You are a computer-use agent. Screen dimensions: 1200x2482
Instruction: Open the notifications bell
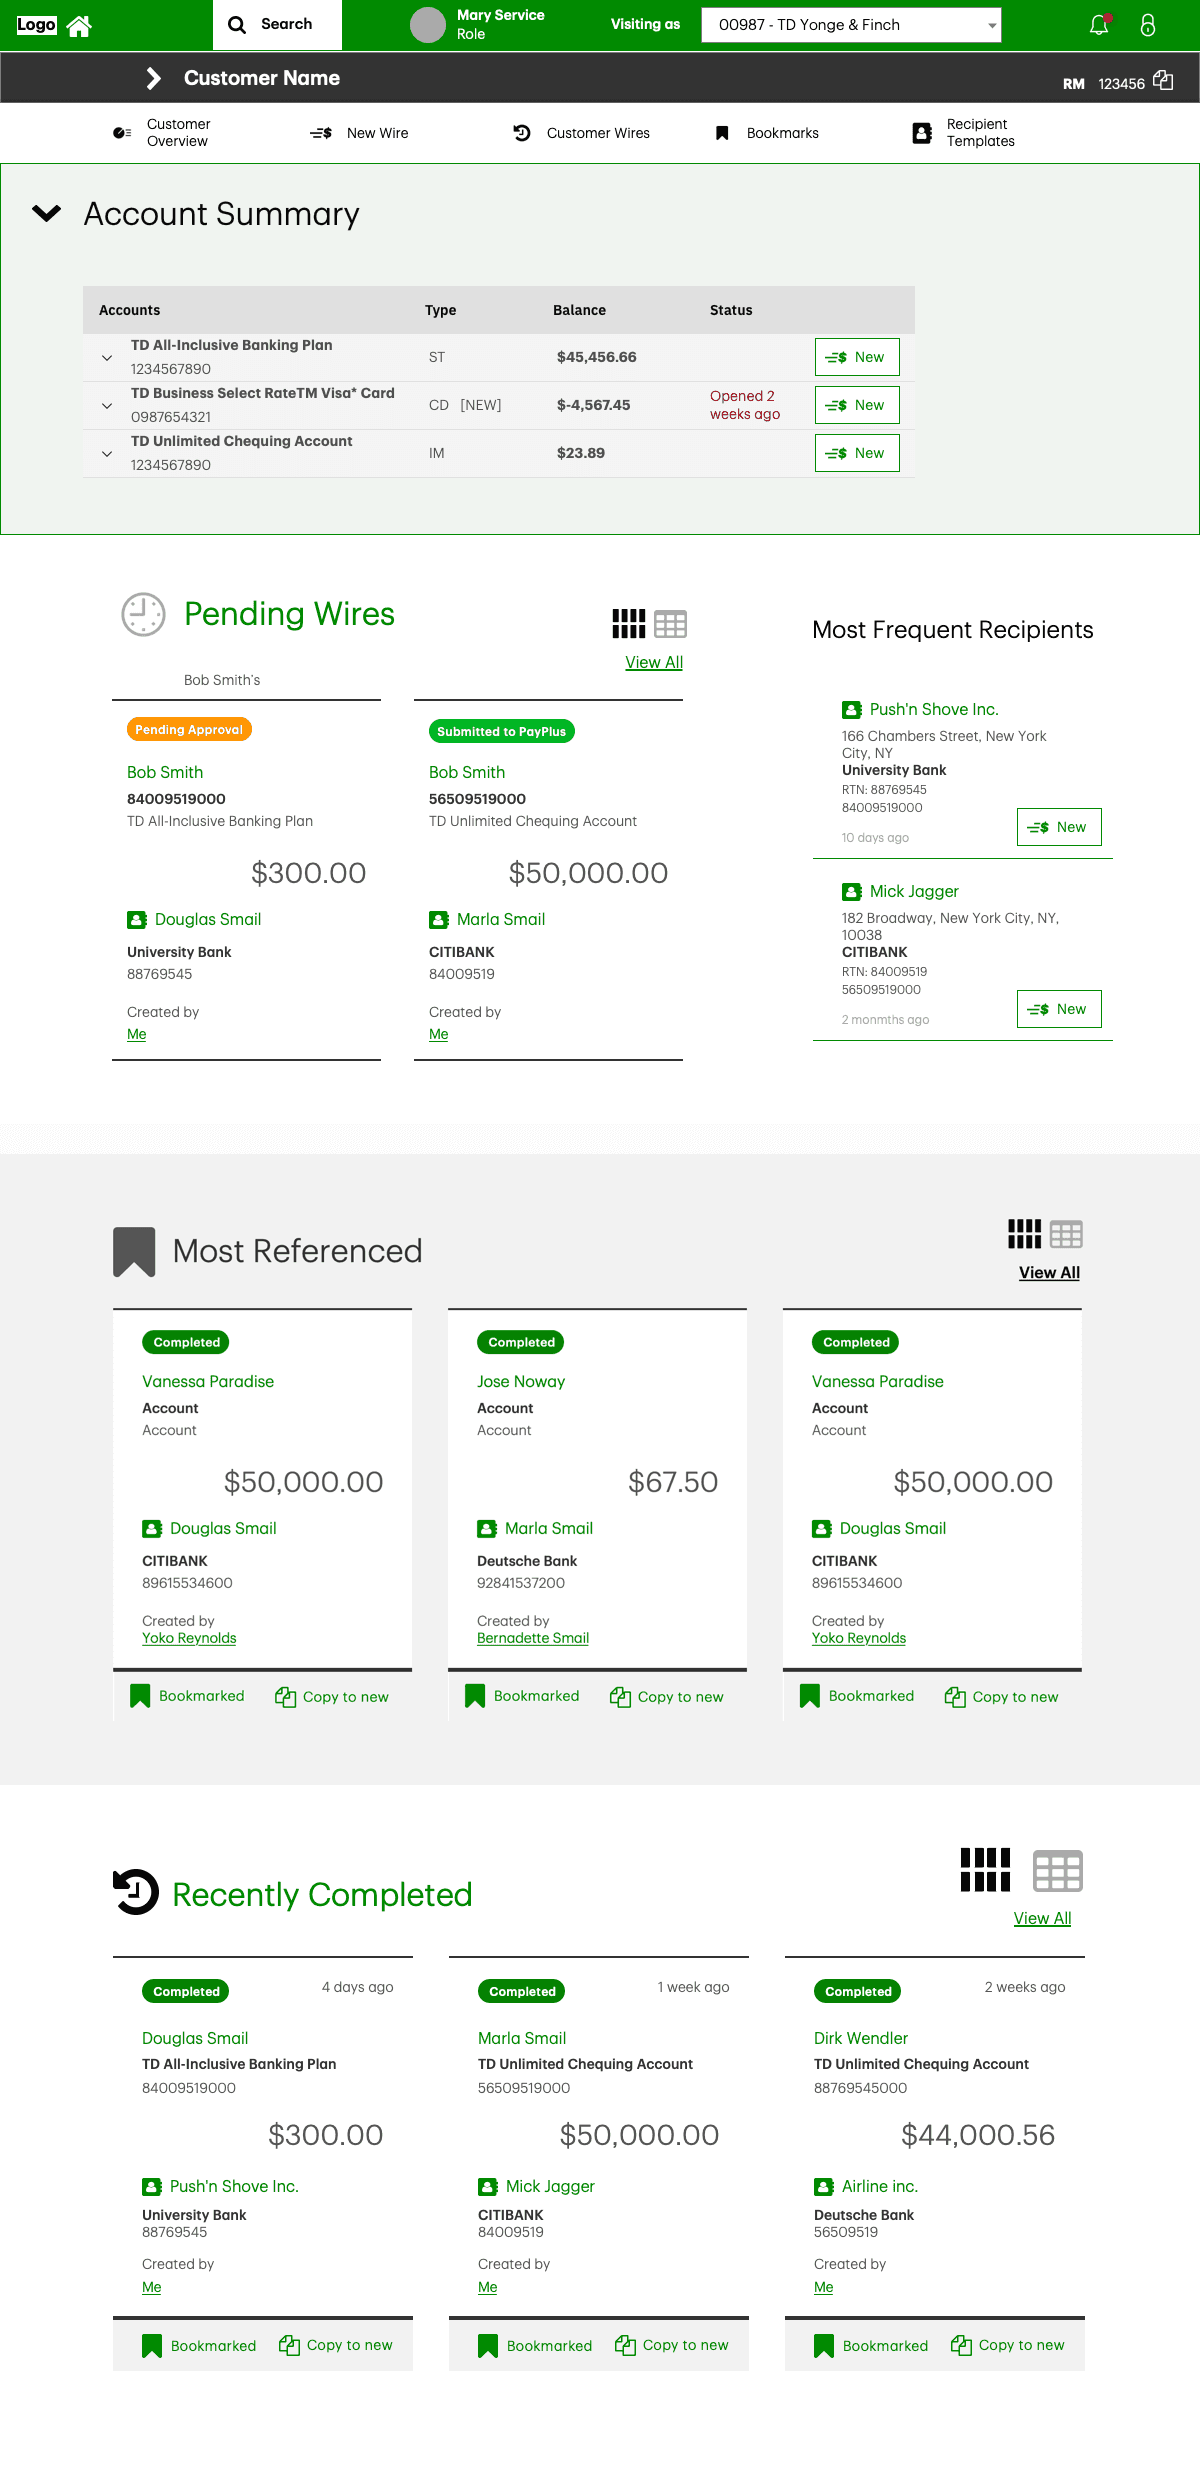(1099, 25)
